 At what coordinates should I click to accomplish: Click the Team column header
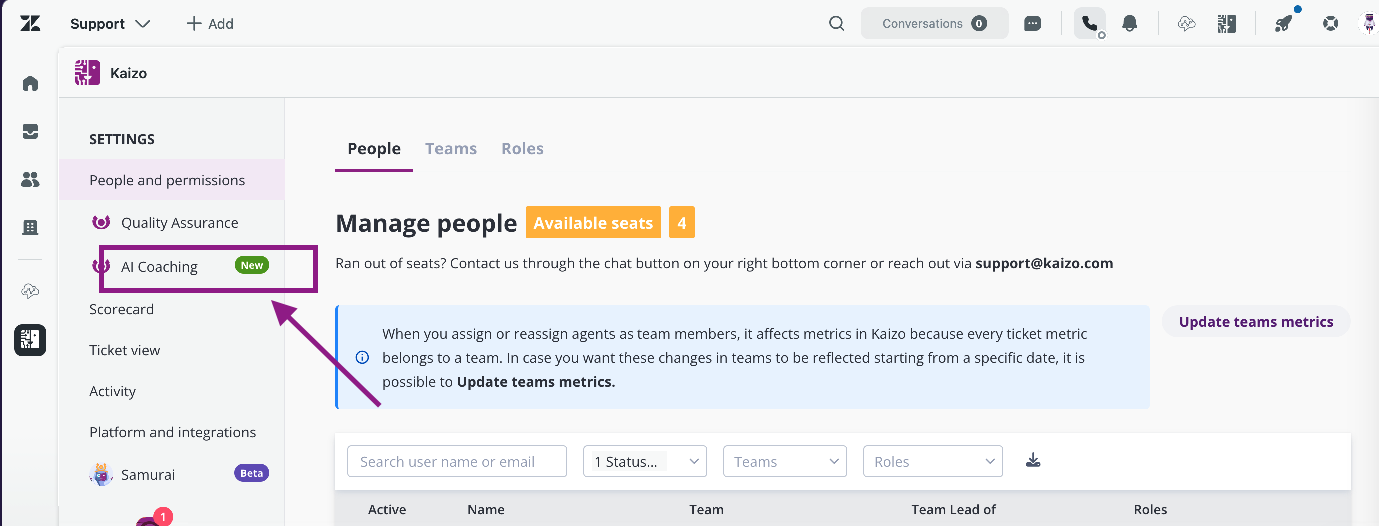click(706, 509)
